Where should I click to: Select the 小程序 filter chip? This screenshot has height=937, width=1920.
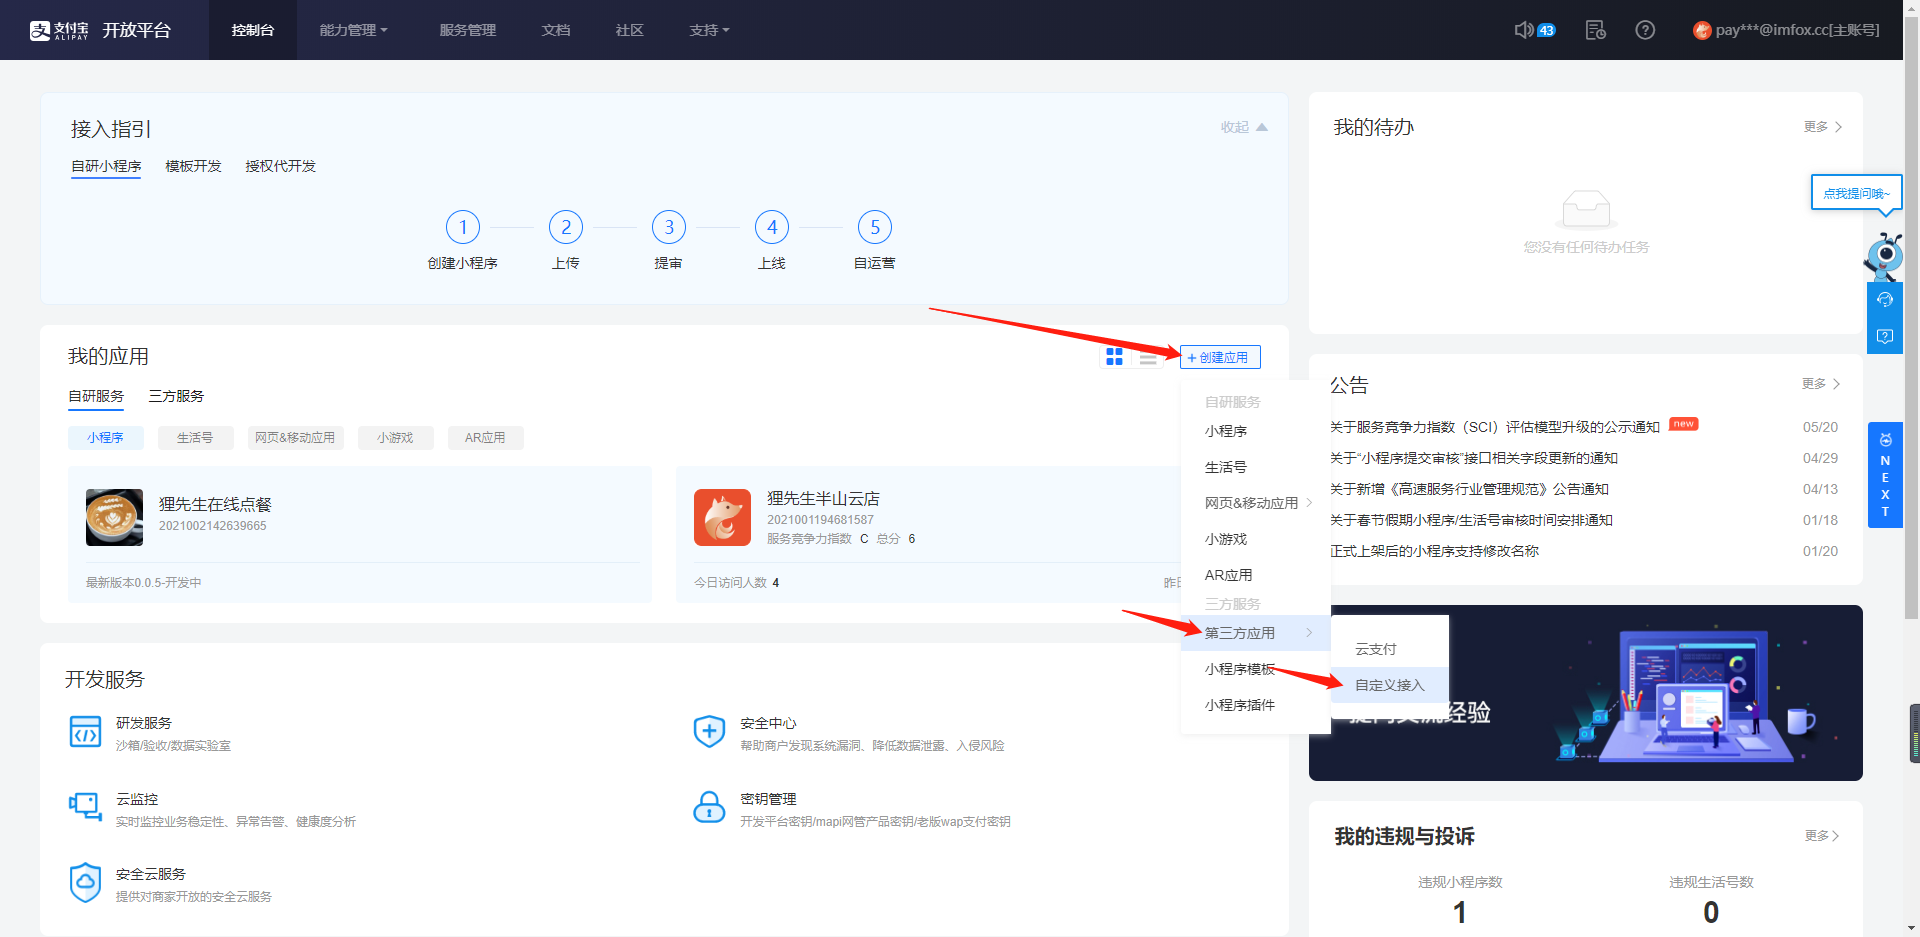[106, 438]
